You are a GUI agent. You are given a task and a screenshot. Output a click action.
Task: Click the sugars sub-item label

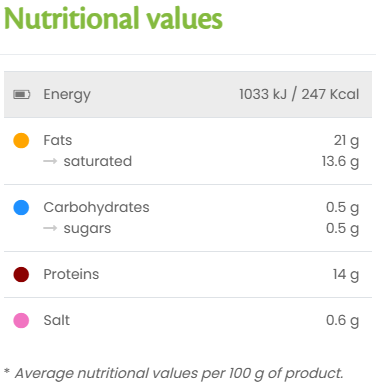87,229
